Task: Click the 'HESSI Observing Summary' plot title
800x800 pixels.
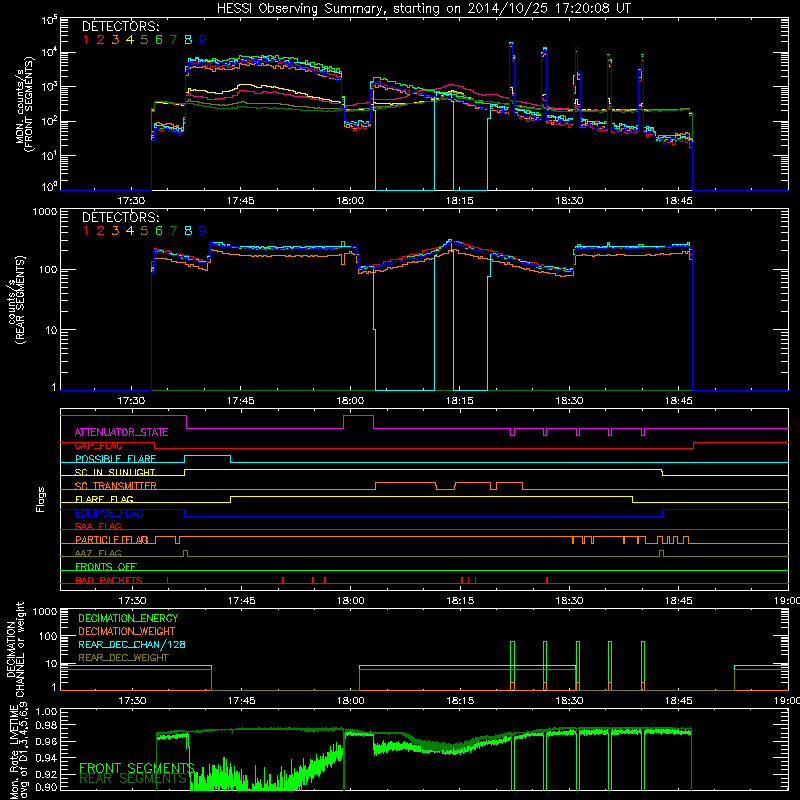Action: coord(423,8)
